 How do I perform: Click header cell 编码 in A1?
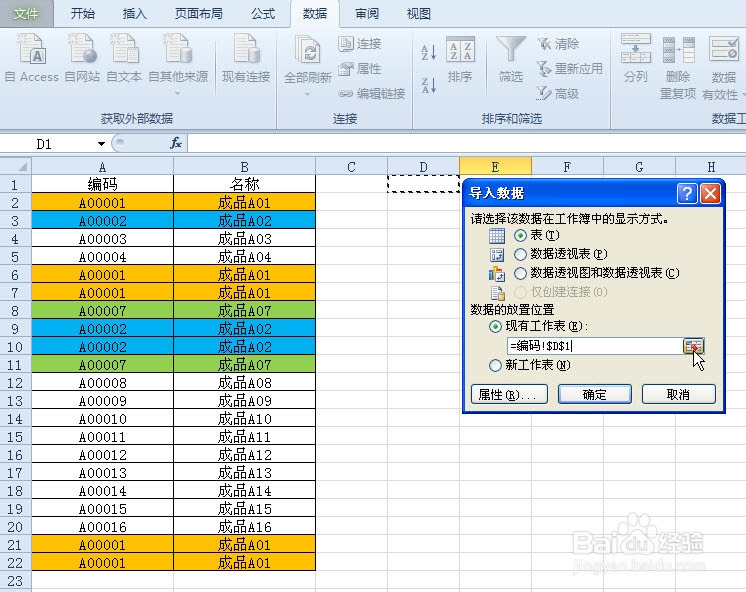pyautogui.click(x=102, y=184)
